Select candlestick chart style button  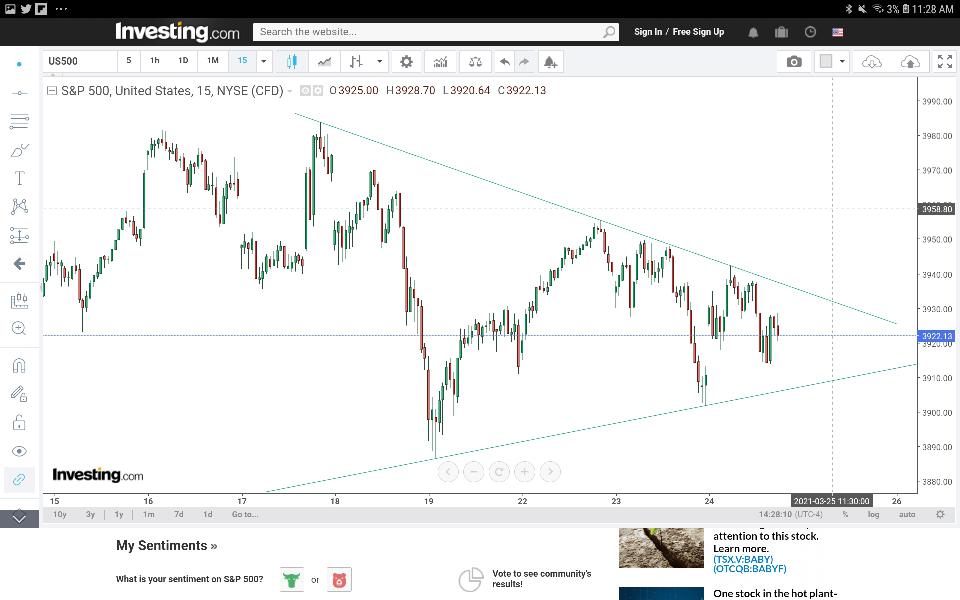(x=291, y=61)
